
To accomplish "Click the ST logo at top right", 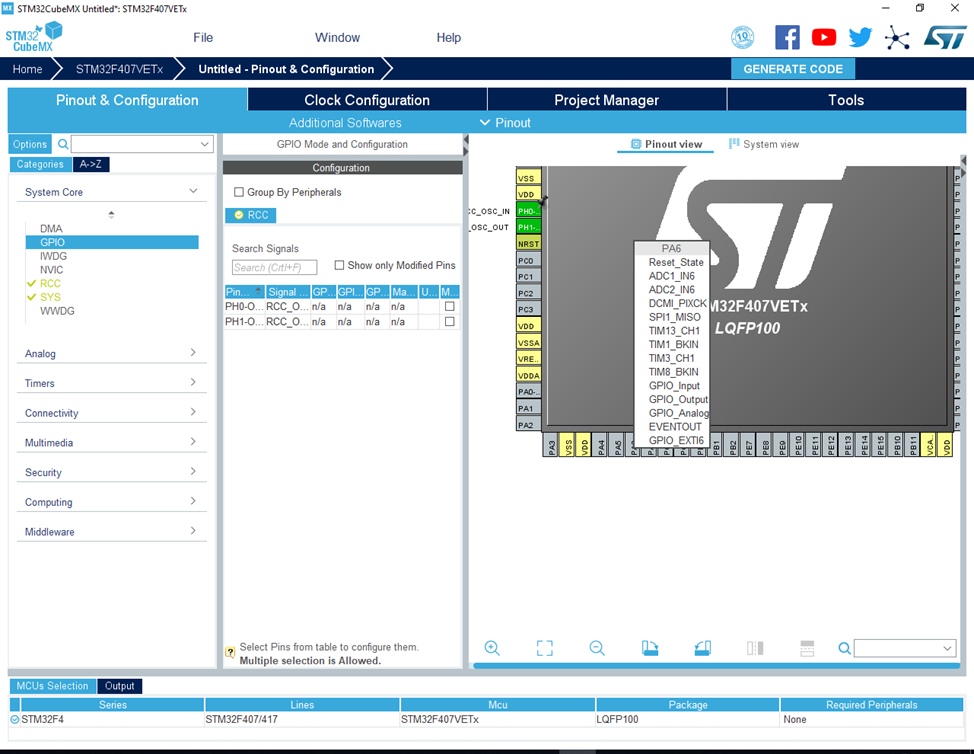I will click(x=944, y=38).
